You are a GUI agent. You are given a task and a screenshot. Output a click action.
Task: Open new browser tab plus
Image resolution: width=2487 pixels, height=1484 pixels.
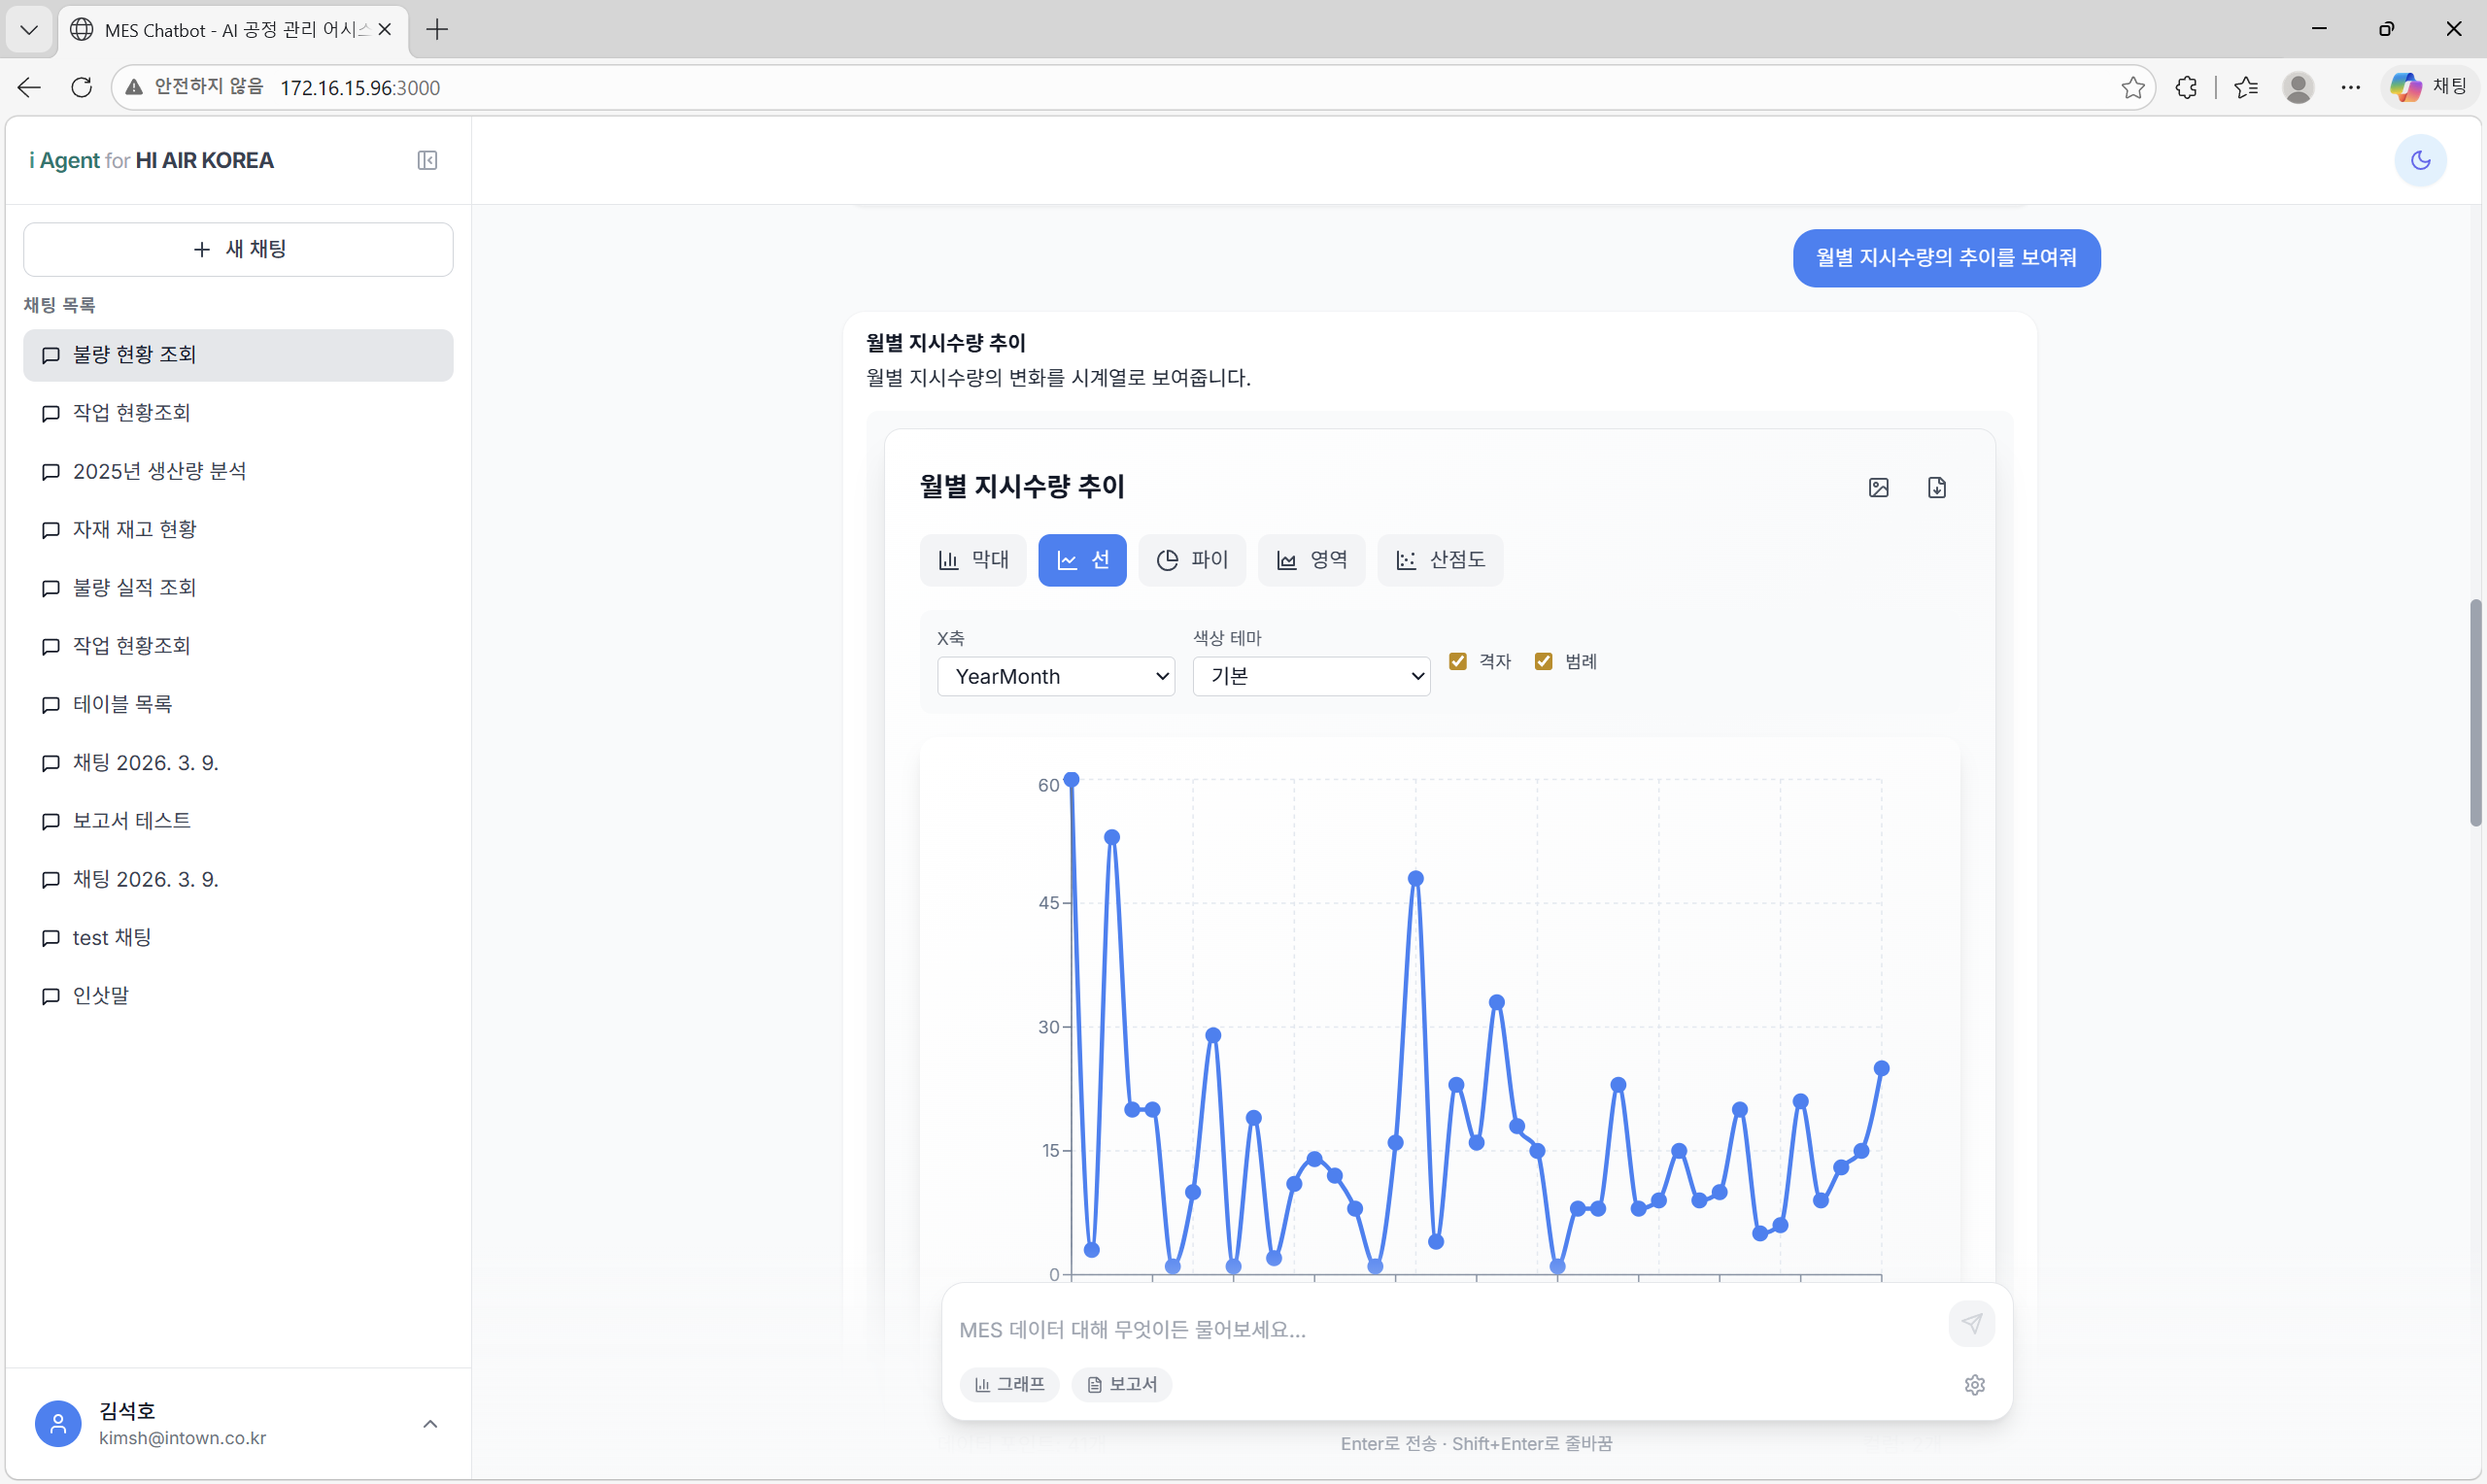[x=437, y=29]
